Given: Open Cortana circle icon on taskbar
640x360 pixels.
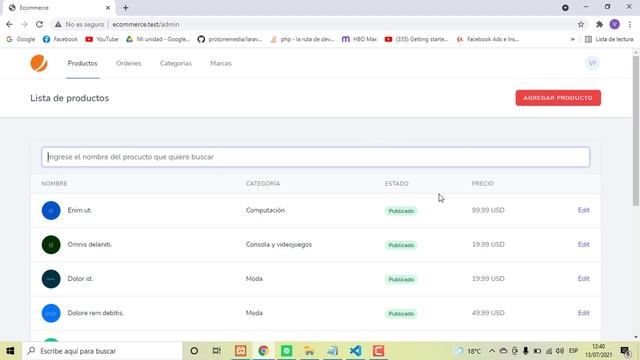Looking at the screenshot, I should [x=194, y=351].
